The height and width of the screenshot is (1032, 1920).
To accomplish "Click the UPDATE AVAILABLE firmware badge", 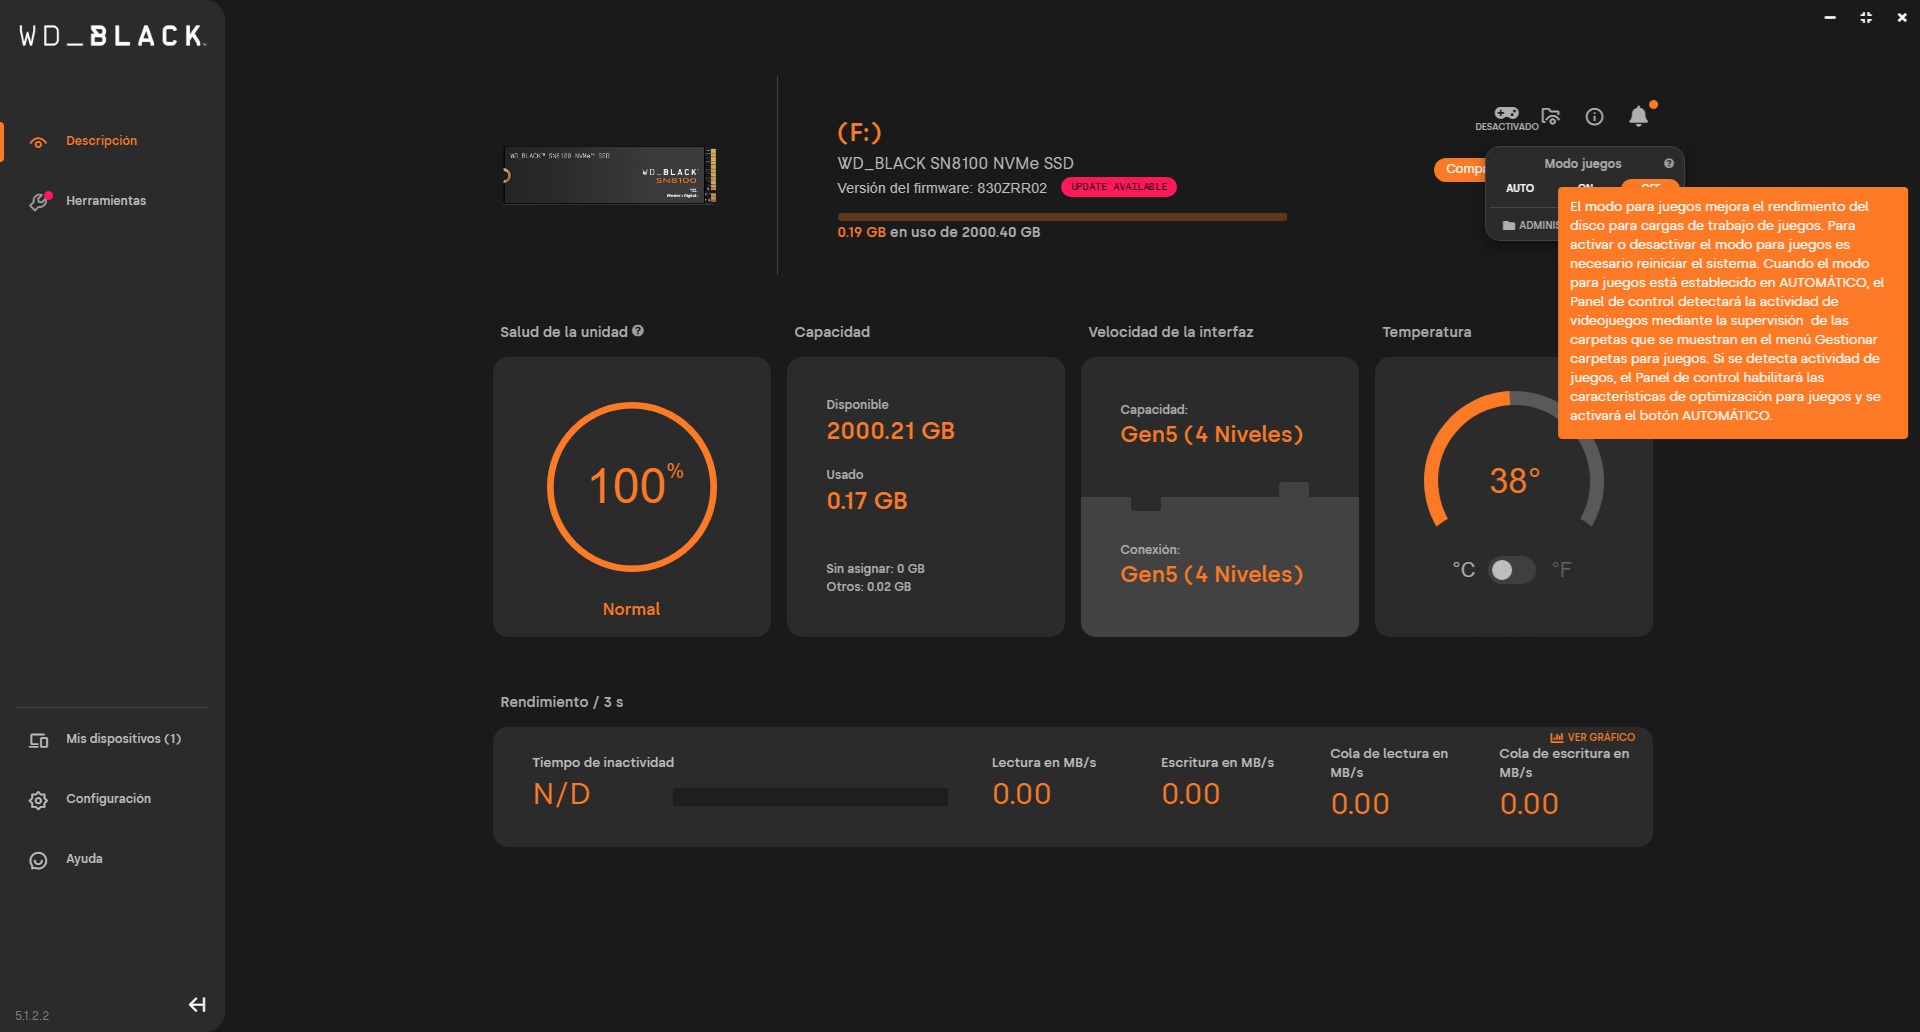I will 1118,187.
